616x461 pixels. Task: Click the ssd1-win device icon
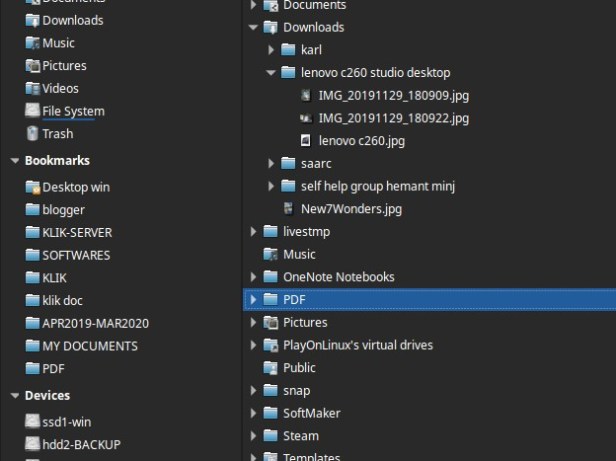click(x=33, y=421)
